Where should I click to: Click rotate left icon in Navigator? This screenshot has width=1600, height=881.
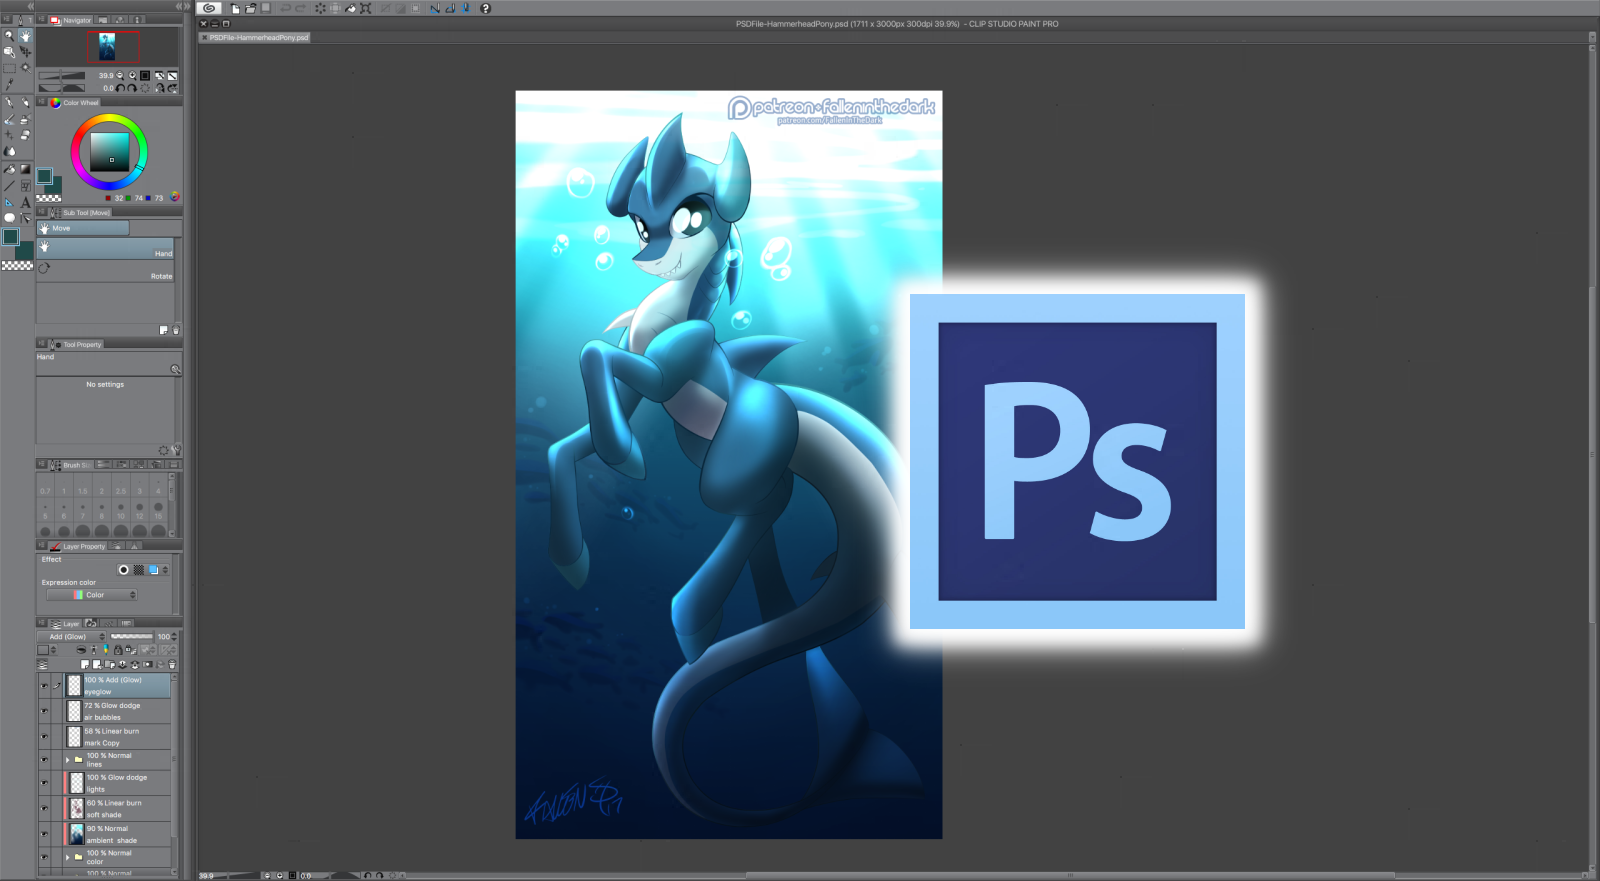point(121,88)
